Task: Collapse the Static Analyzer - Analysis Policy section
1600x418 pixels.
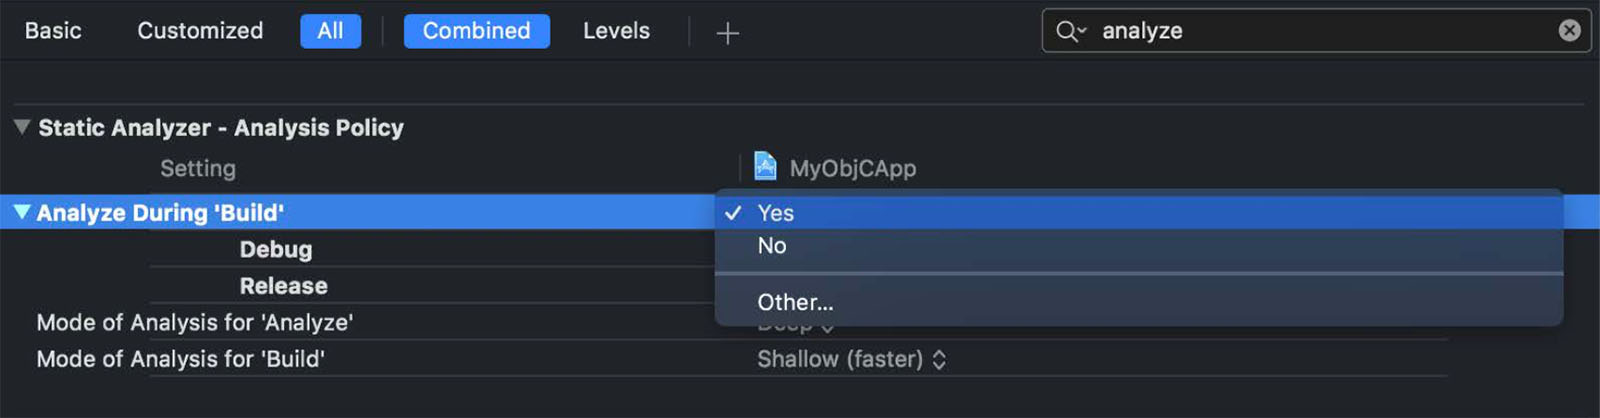Action: [x=21, y=127]
